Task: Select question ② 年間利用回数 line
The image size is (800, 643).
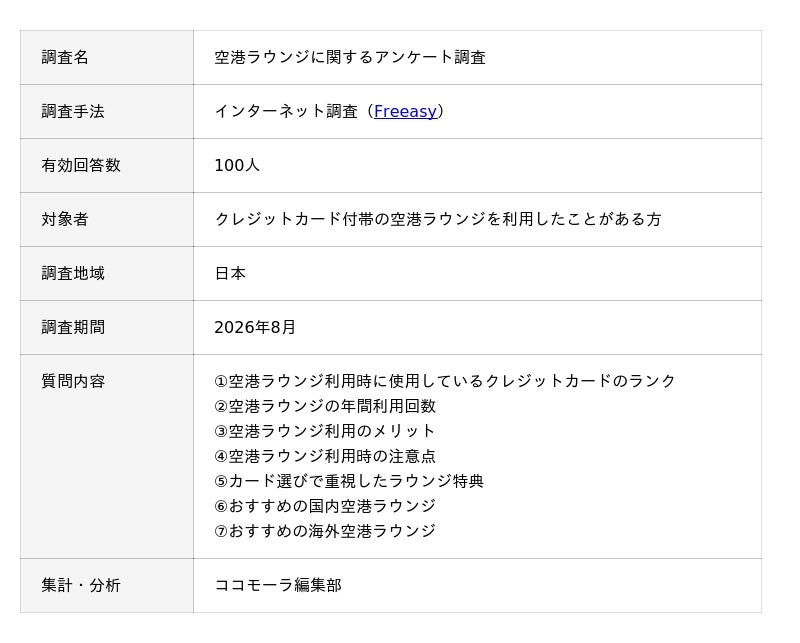Action: pos(325,406)
